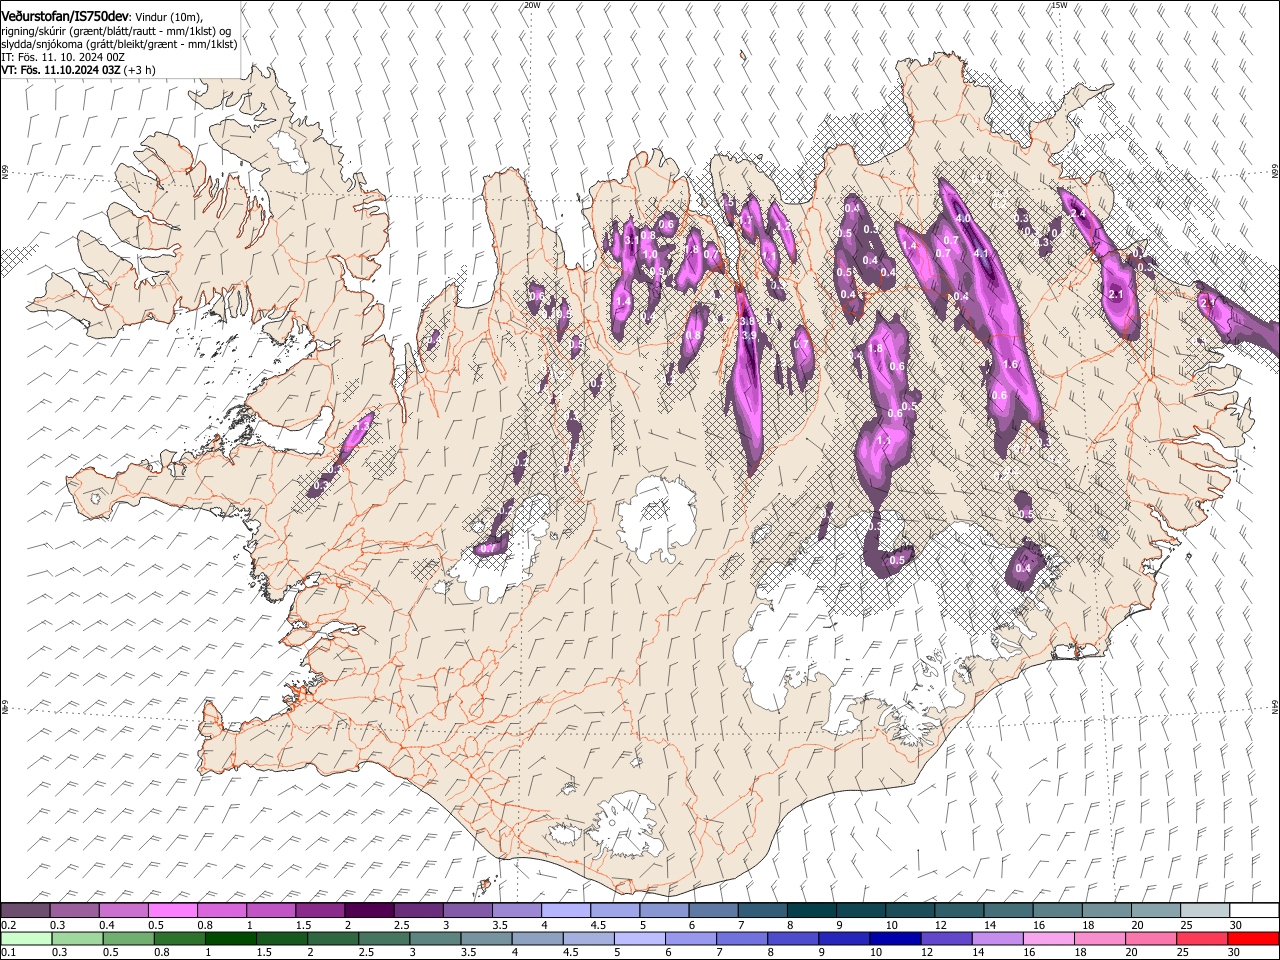Select upper legend white swatch above 30 mm
Image resolution: width=1280 pixels, height=960 pixels.
pos(1255,910)
